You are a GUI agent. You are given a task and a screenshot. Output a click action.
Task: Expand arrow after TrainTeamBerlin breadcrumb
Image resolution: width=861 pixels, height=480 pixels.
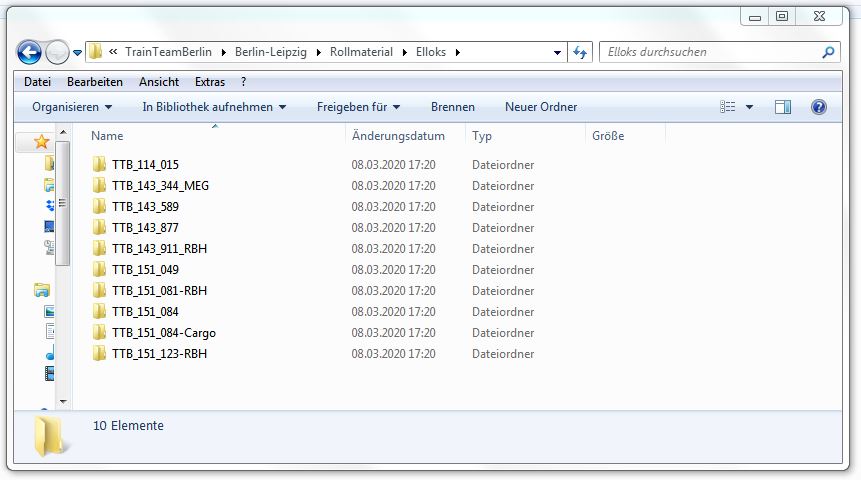223,52
